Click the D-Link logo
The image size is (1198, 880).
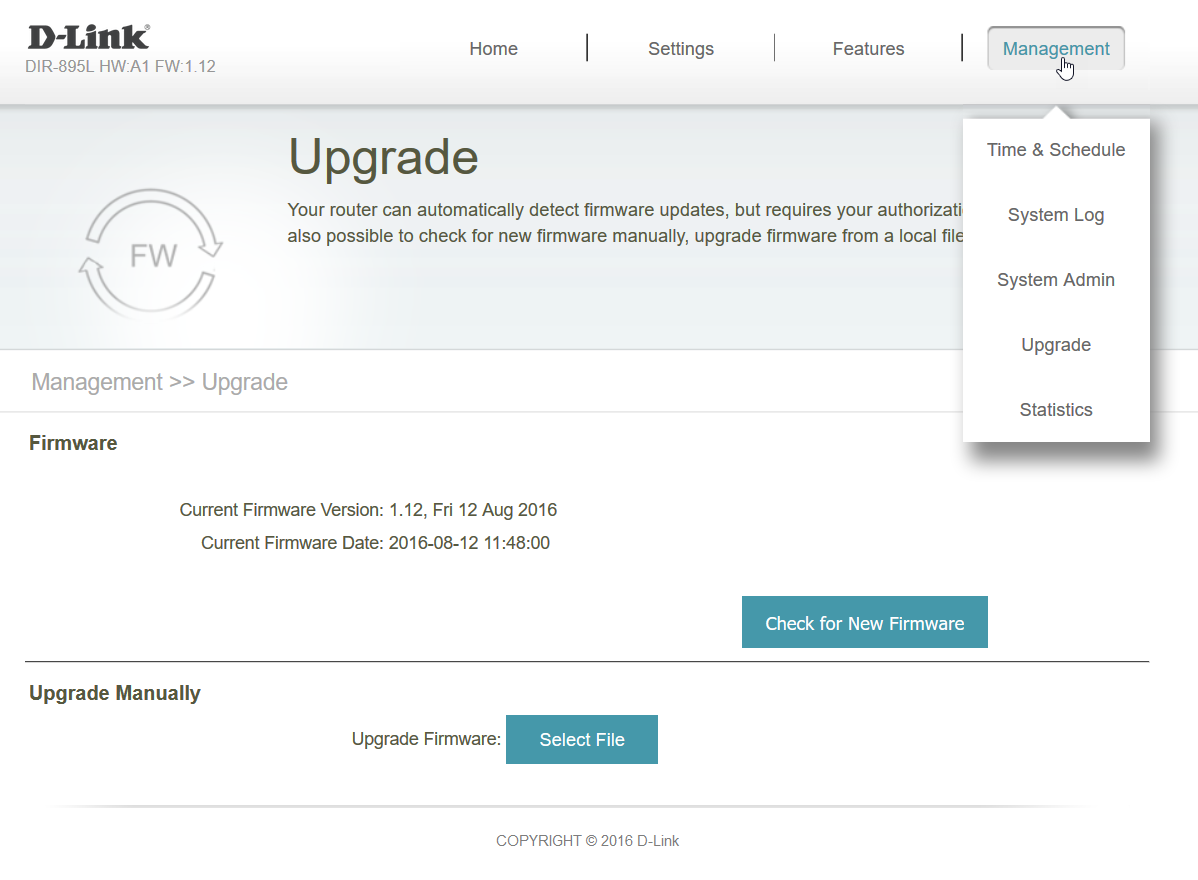[x=89, y=38]
